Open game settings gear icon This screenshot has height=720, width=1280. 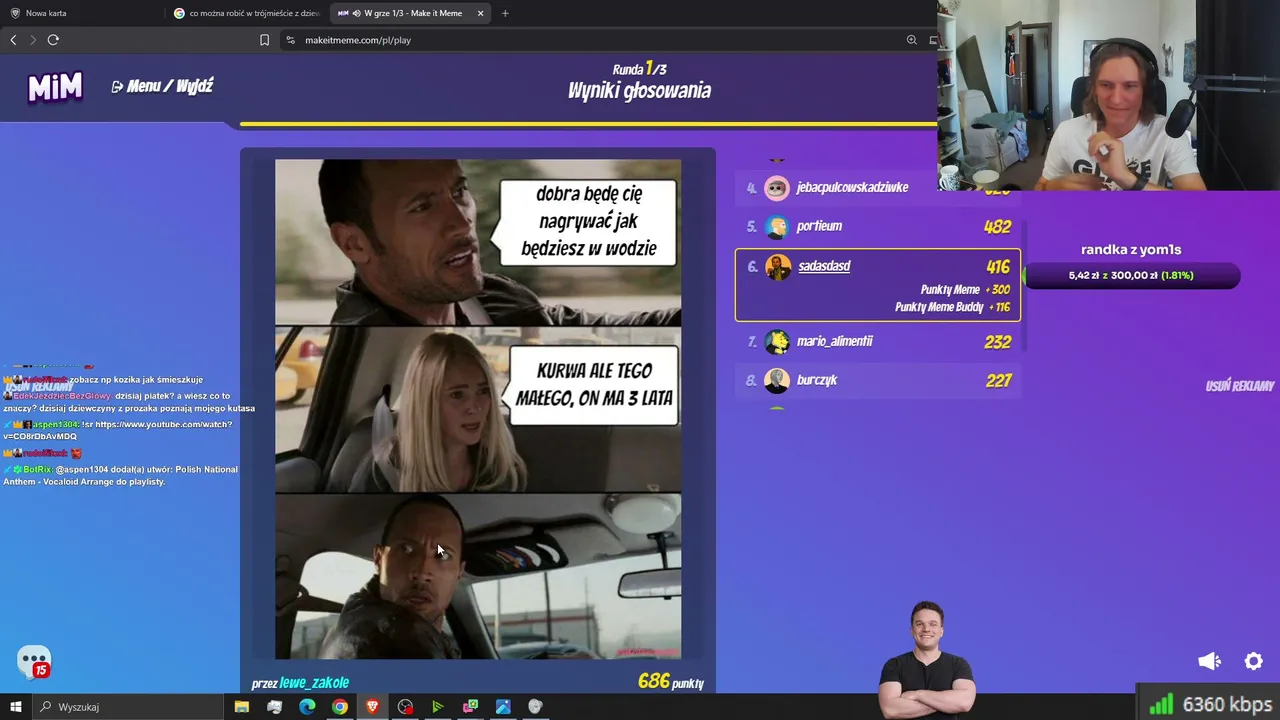[x=1253, y=661]
